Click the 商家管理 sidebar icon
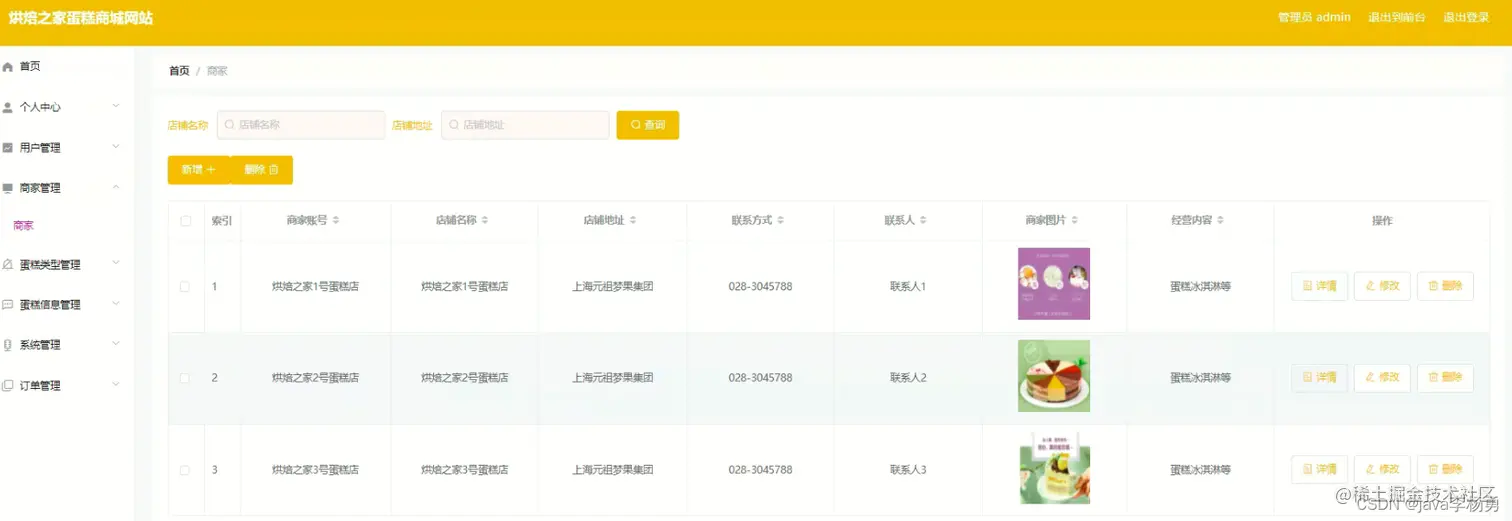The height and width of the screenshot is (521, 1512). pyautogui.click(x=8, y=188)
